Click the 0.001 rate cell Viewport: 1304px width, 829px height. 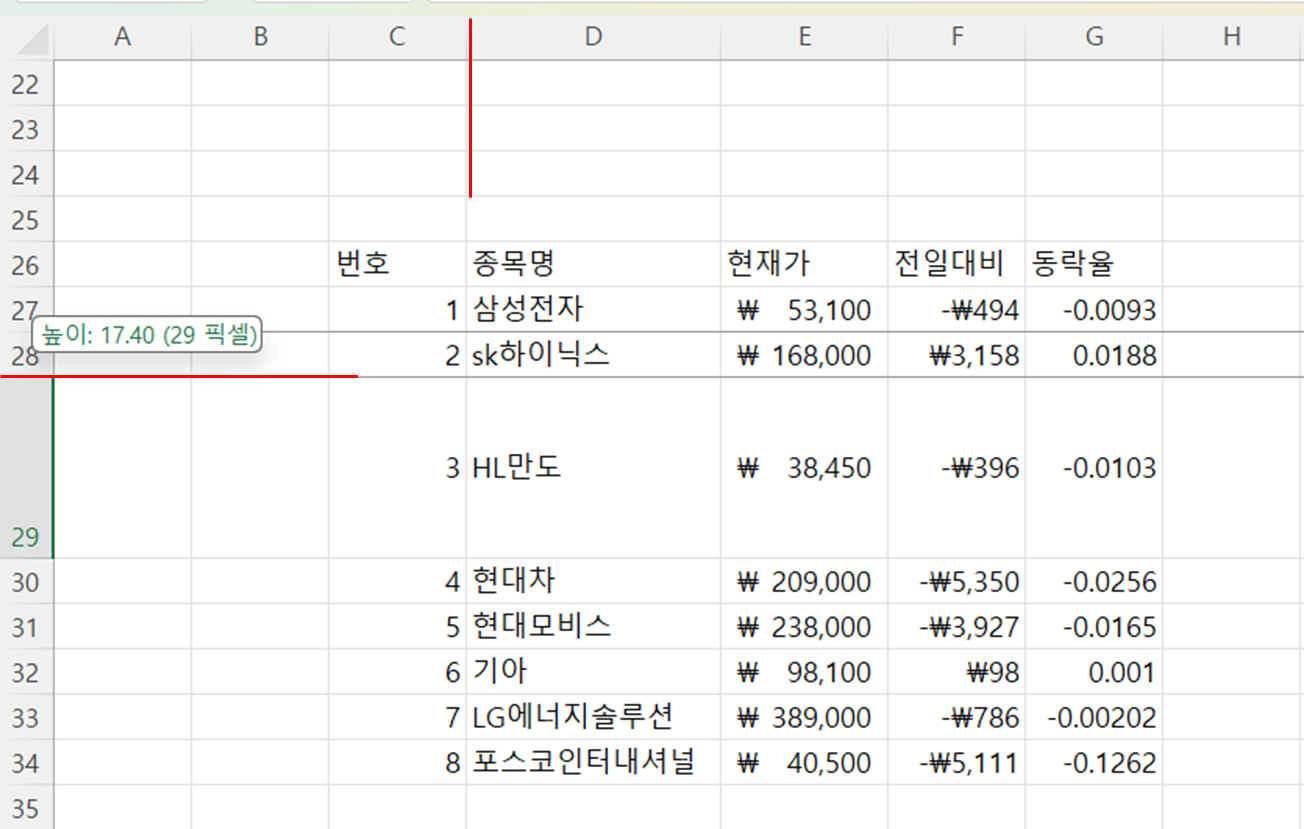pos(1094,671)
